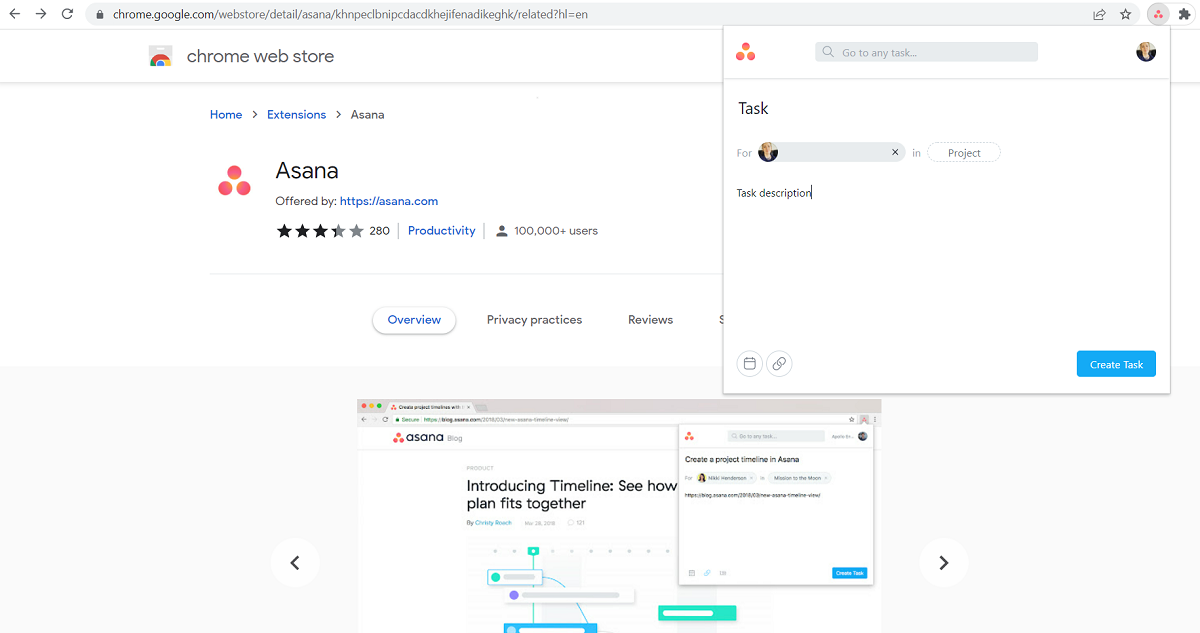Remove the assignee with the x button
The width and height of the screenshot is (1200, 633).
pos(895,152)
